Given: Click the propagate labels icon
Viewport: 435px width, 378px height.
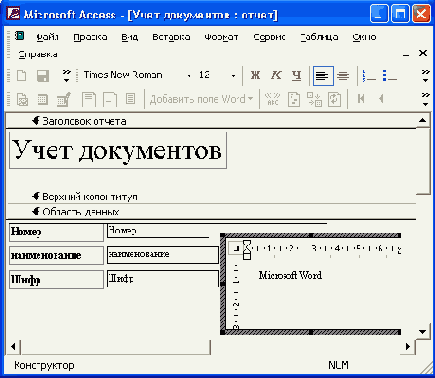Looking at the screenshot, I should coord(335,99).
